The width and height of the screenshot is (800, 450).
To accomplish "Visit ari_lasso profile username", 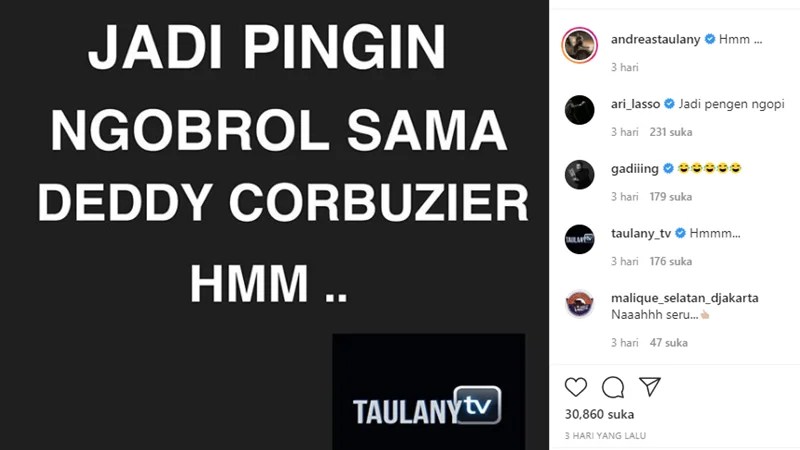I will point(635,104).
